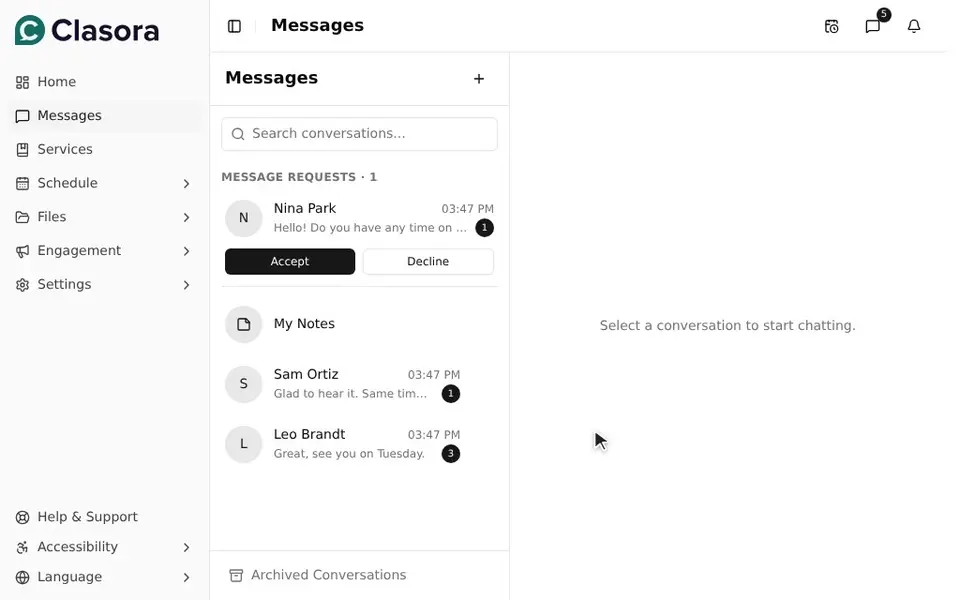Viewport: 960px width, 600px height.
Task: Decline Nina Park's message request
Action: click(428, 261)
